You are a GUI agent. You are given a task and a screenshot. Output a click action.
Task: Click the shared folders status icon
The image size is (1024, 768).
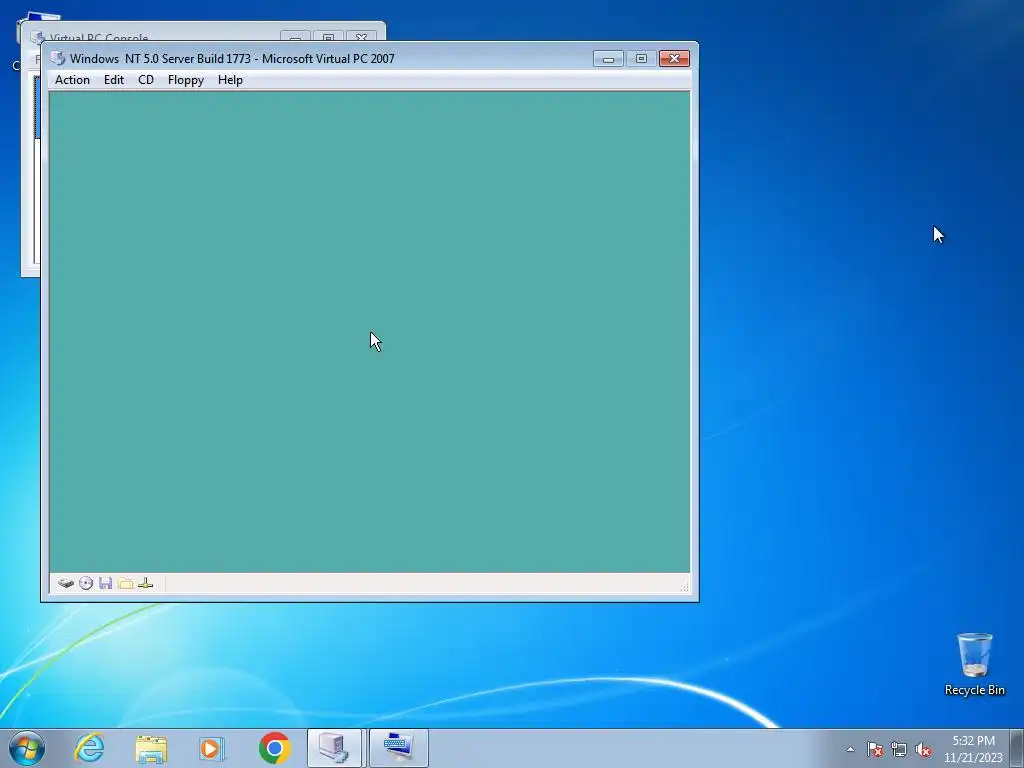125,583
